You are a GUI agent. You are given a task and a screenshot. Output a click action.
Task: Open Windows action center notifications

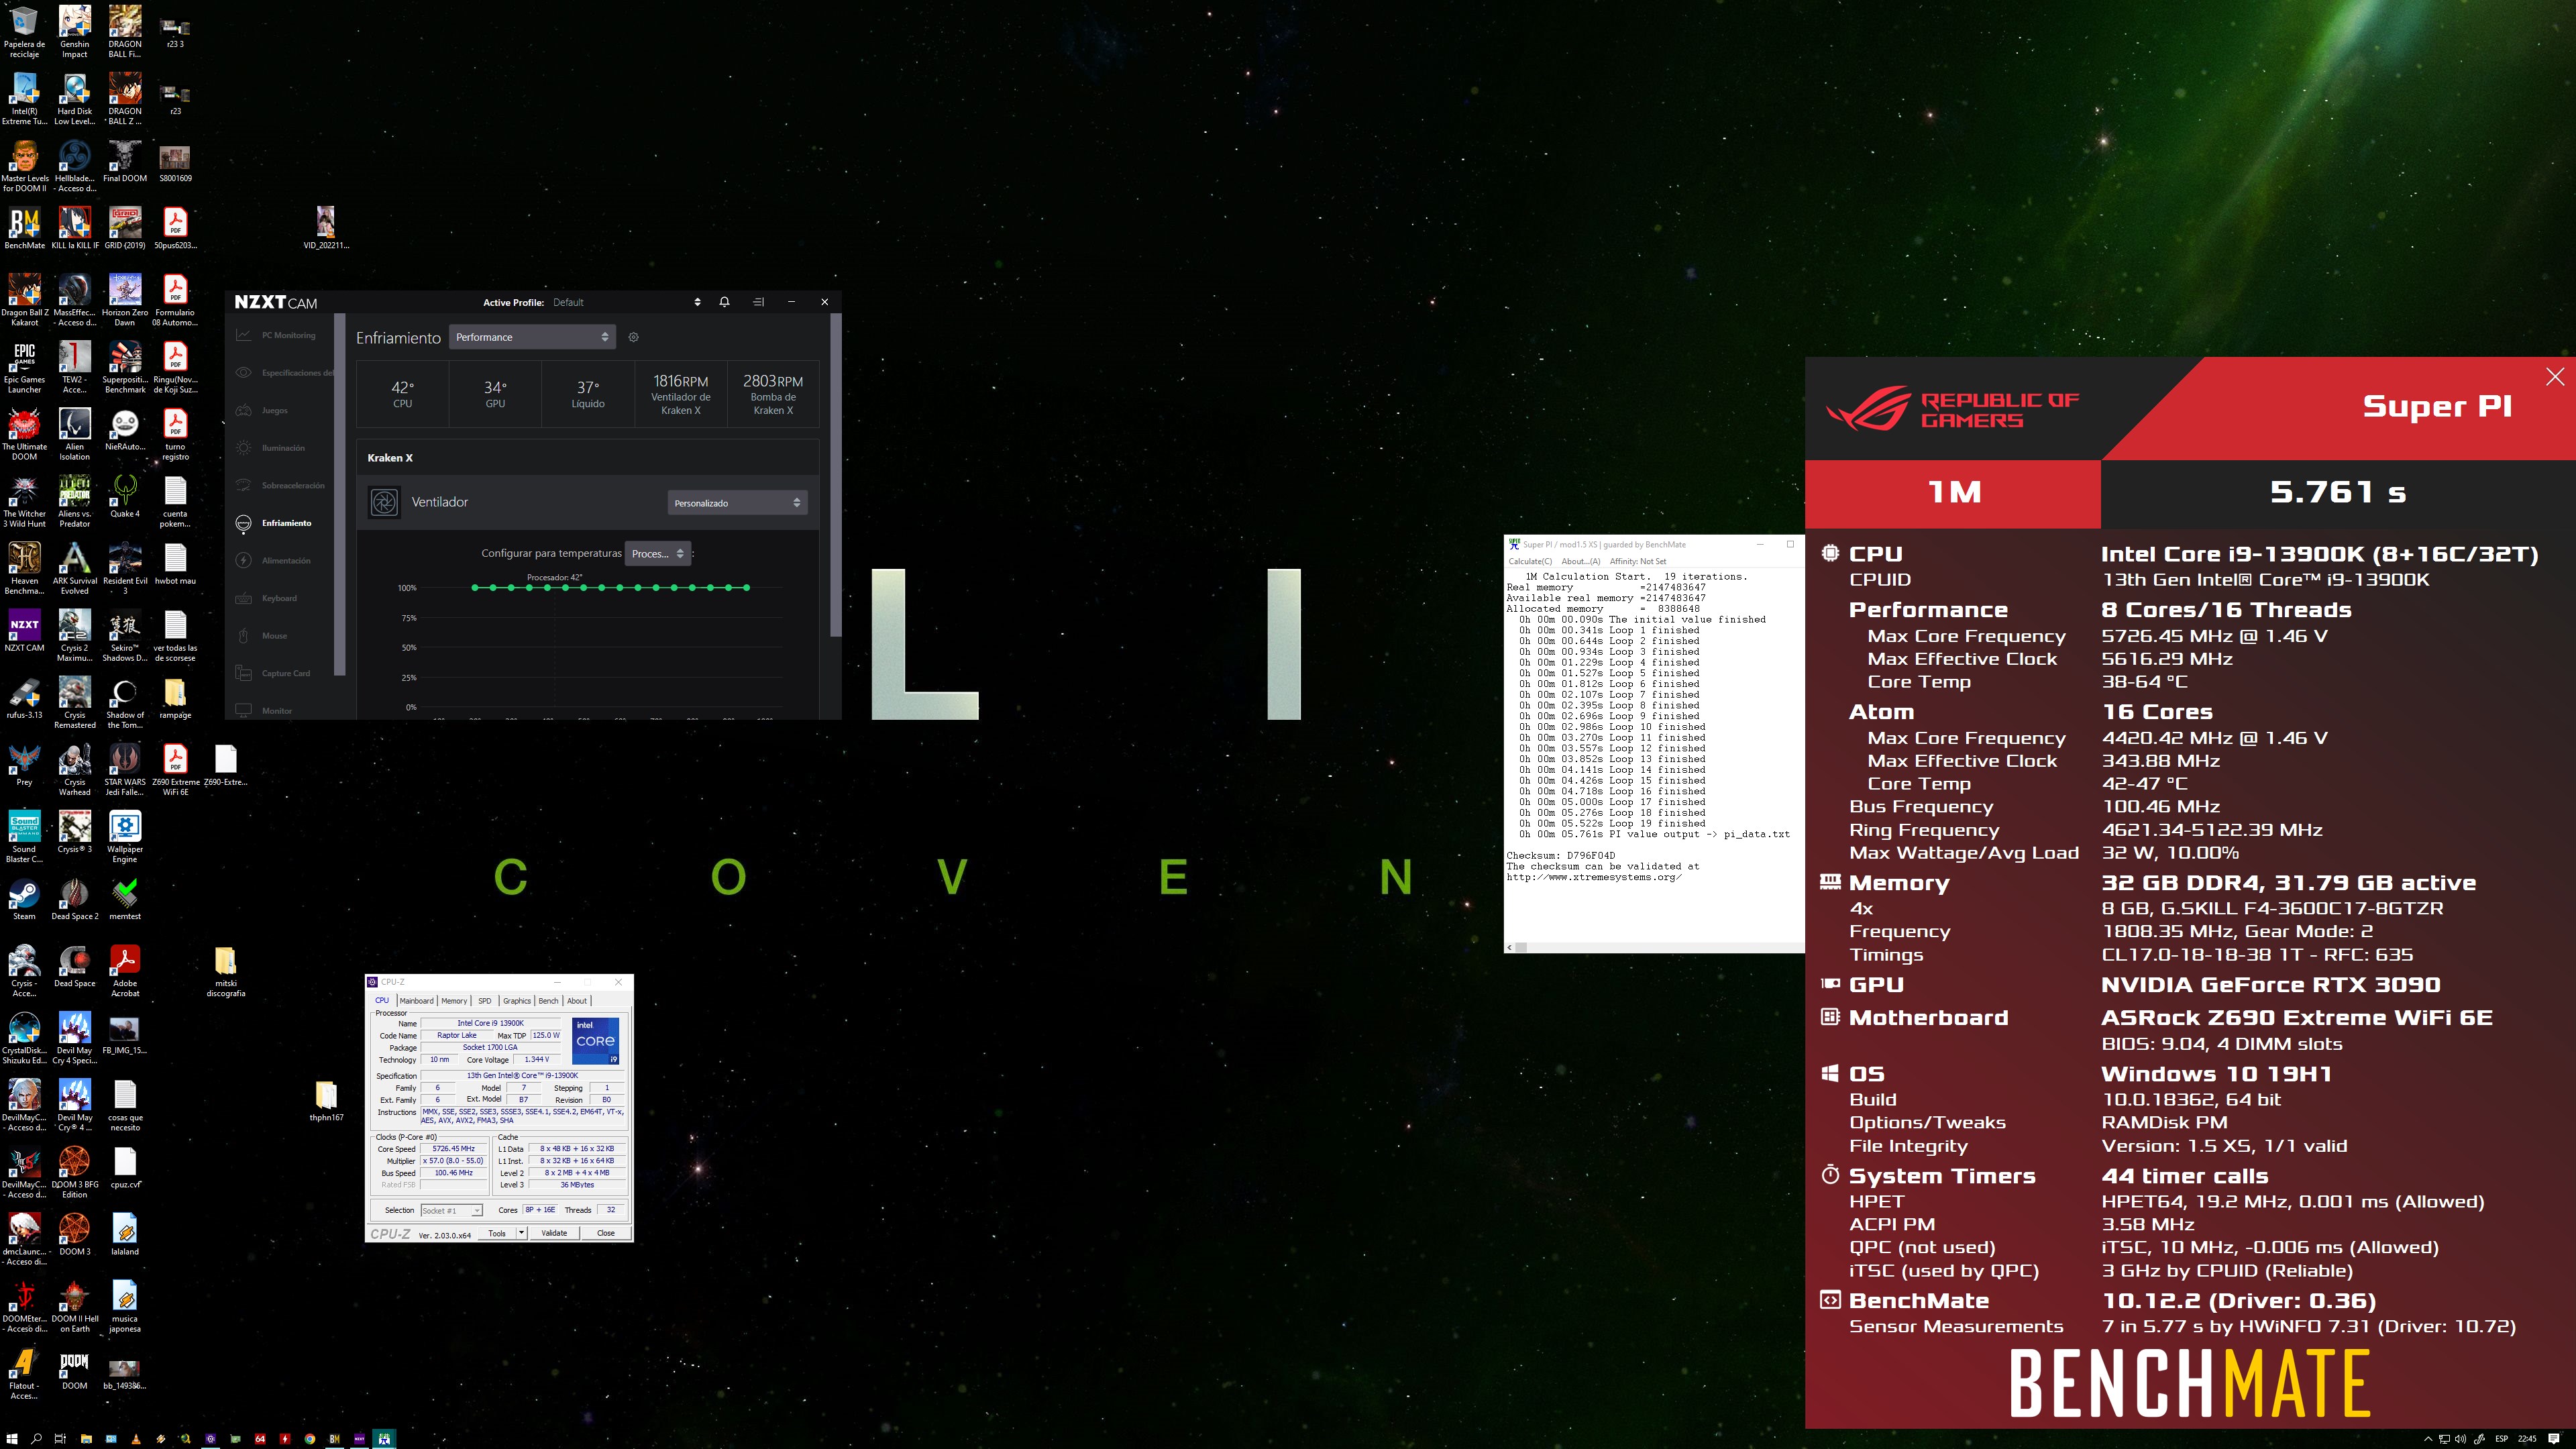coord(2554,1439)
